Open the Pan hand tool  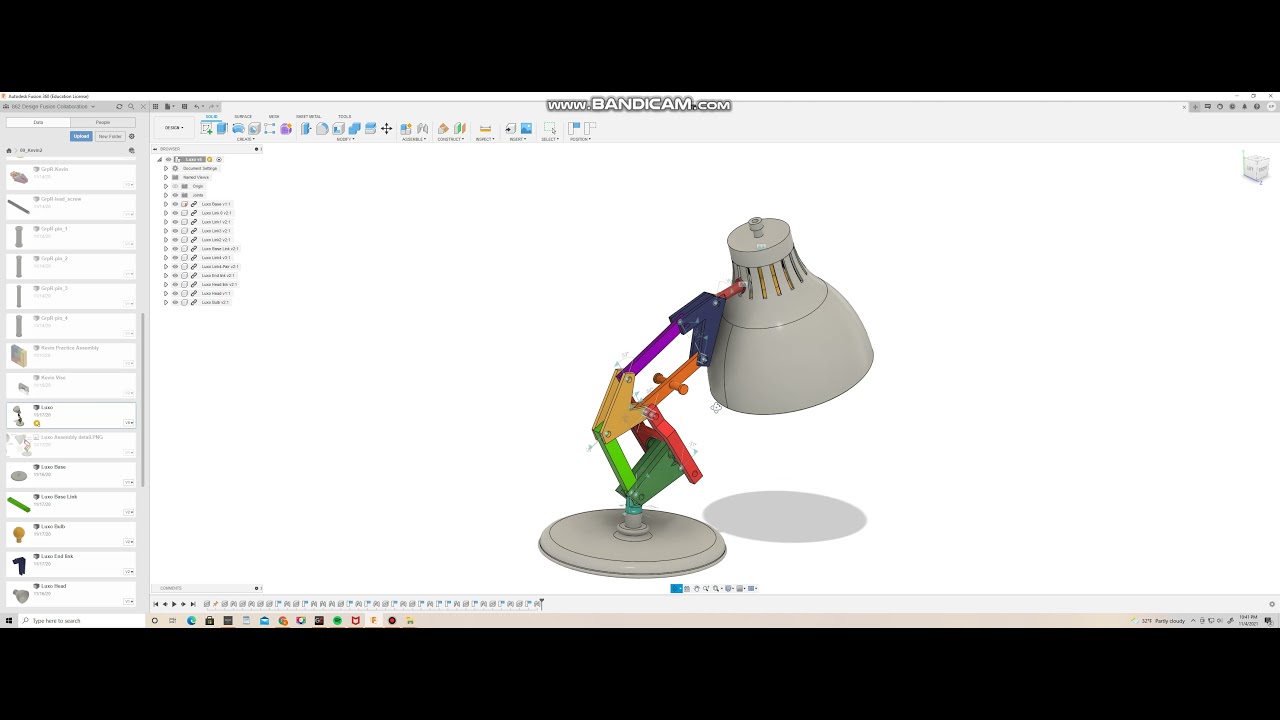[x=697, y=588]
